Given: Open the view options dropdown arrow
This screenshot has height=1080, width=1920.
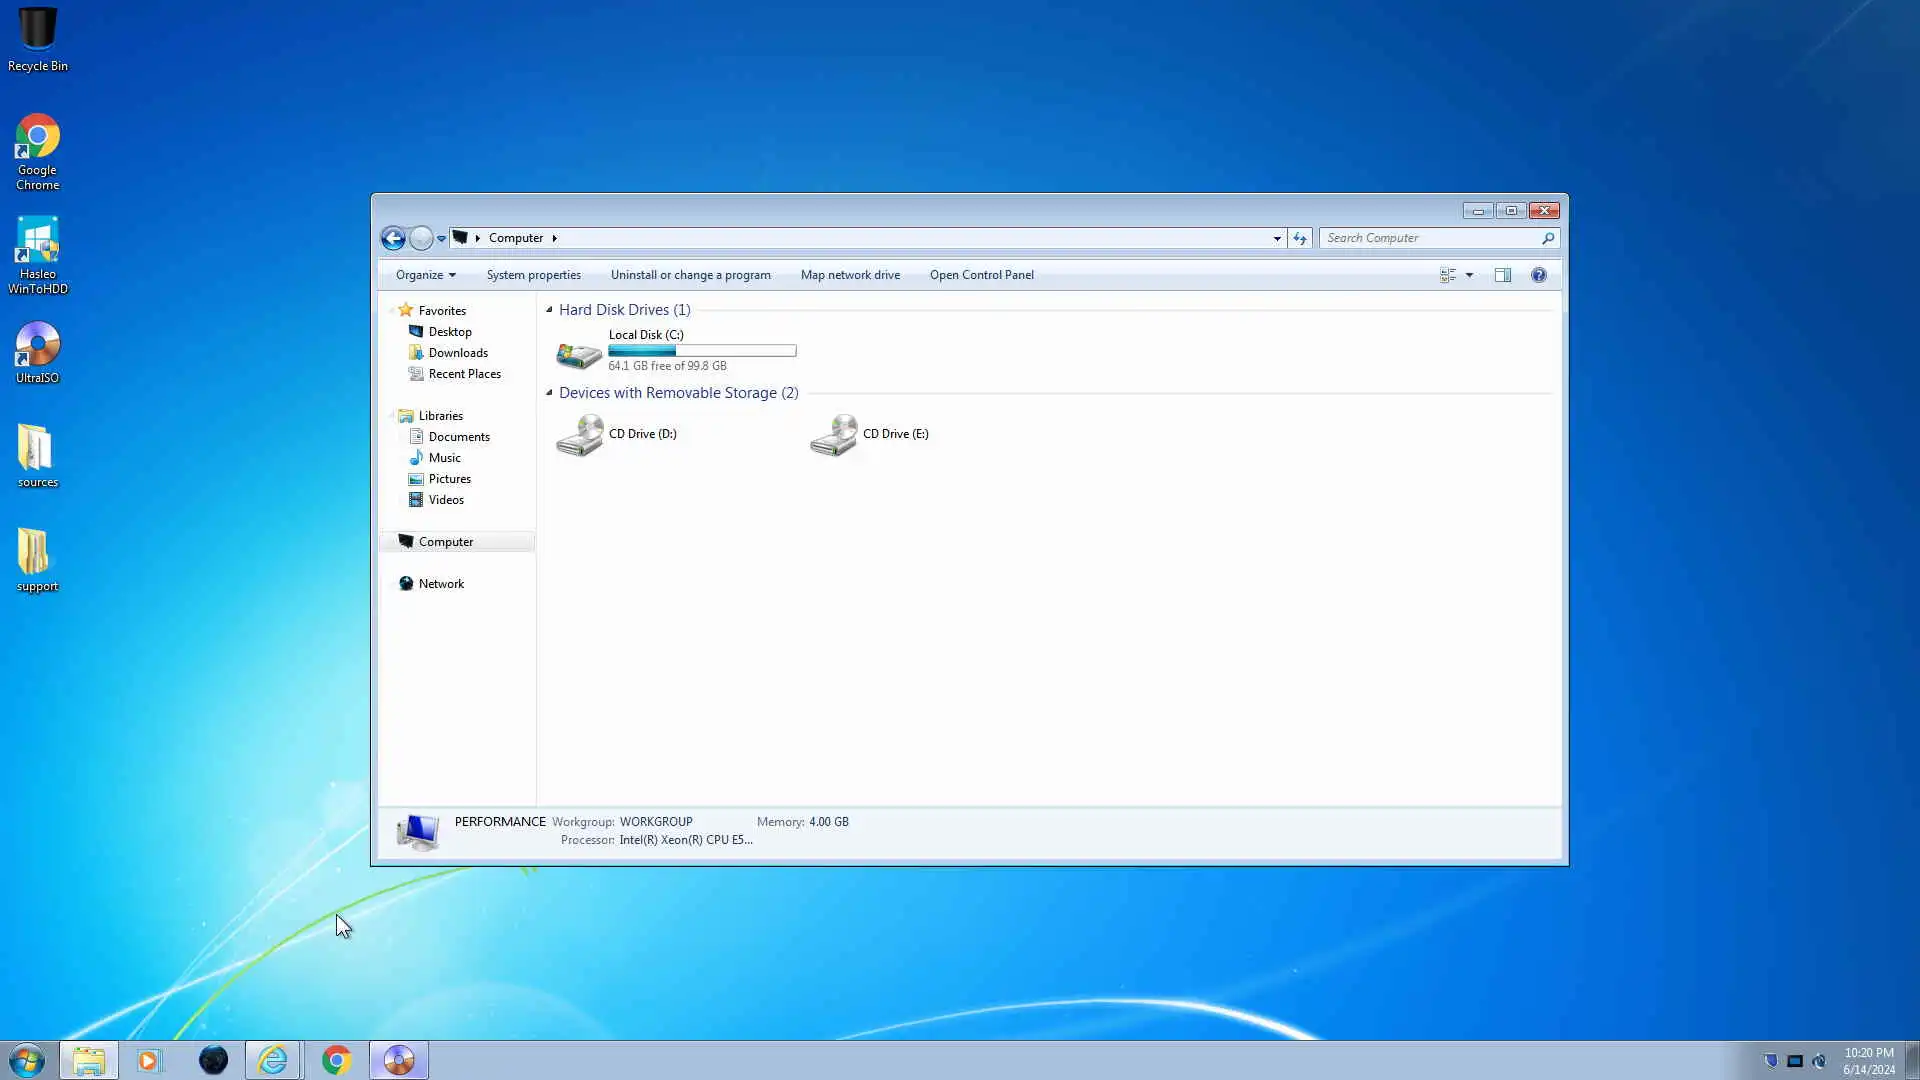Looking at the screenshot, I should coord(1469,275).
